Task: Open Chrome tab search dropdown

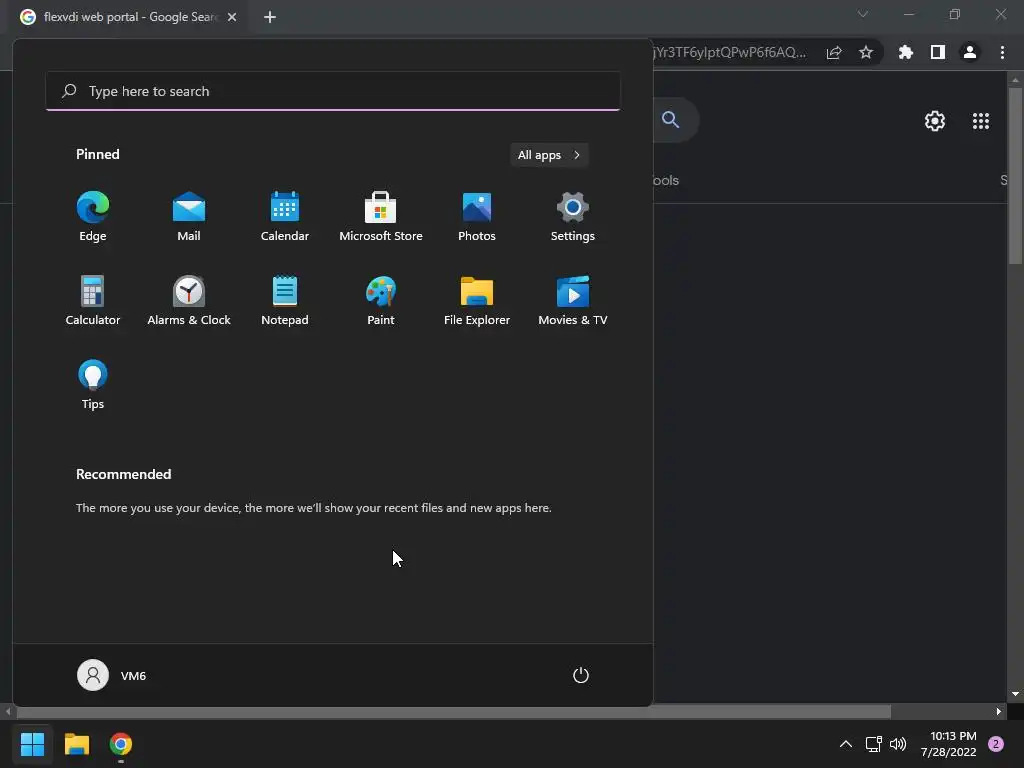Action: click(863, 14)
